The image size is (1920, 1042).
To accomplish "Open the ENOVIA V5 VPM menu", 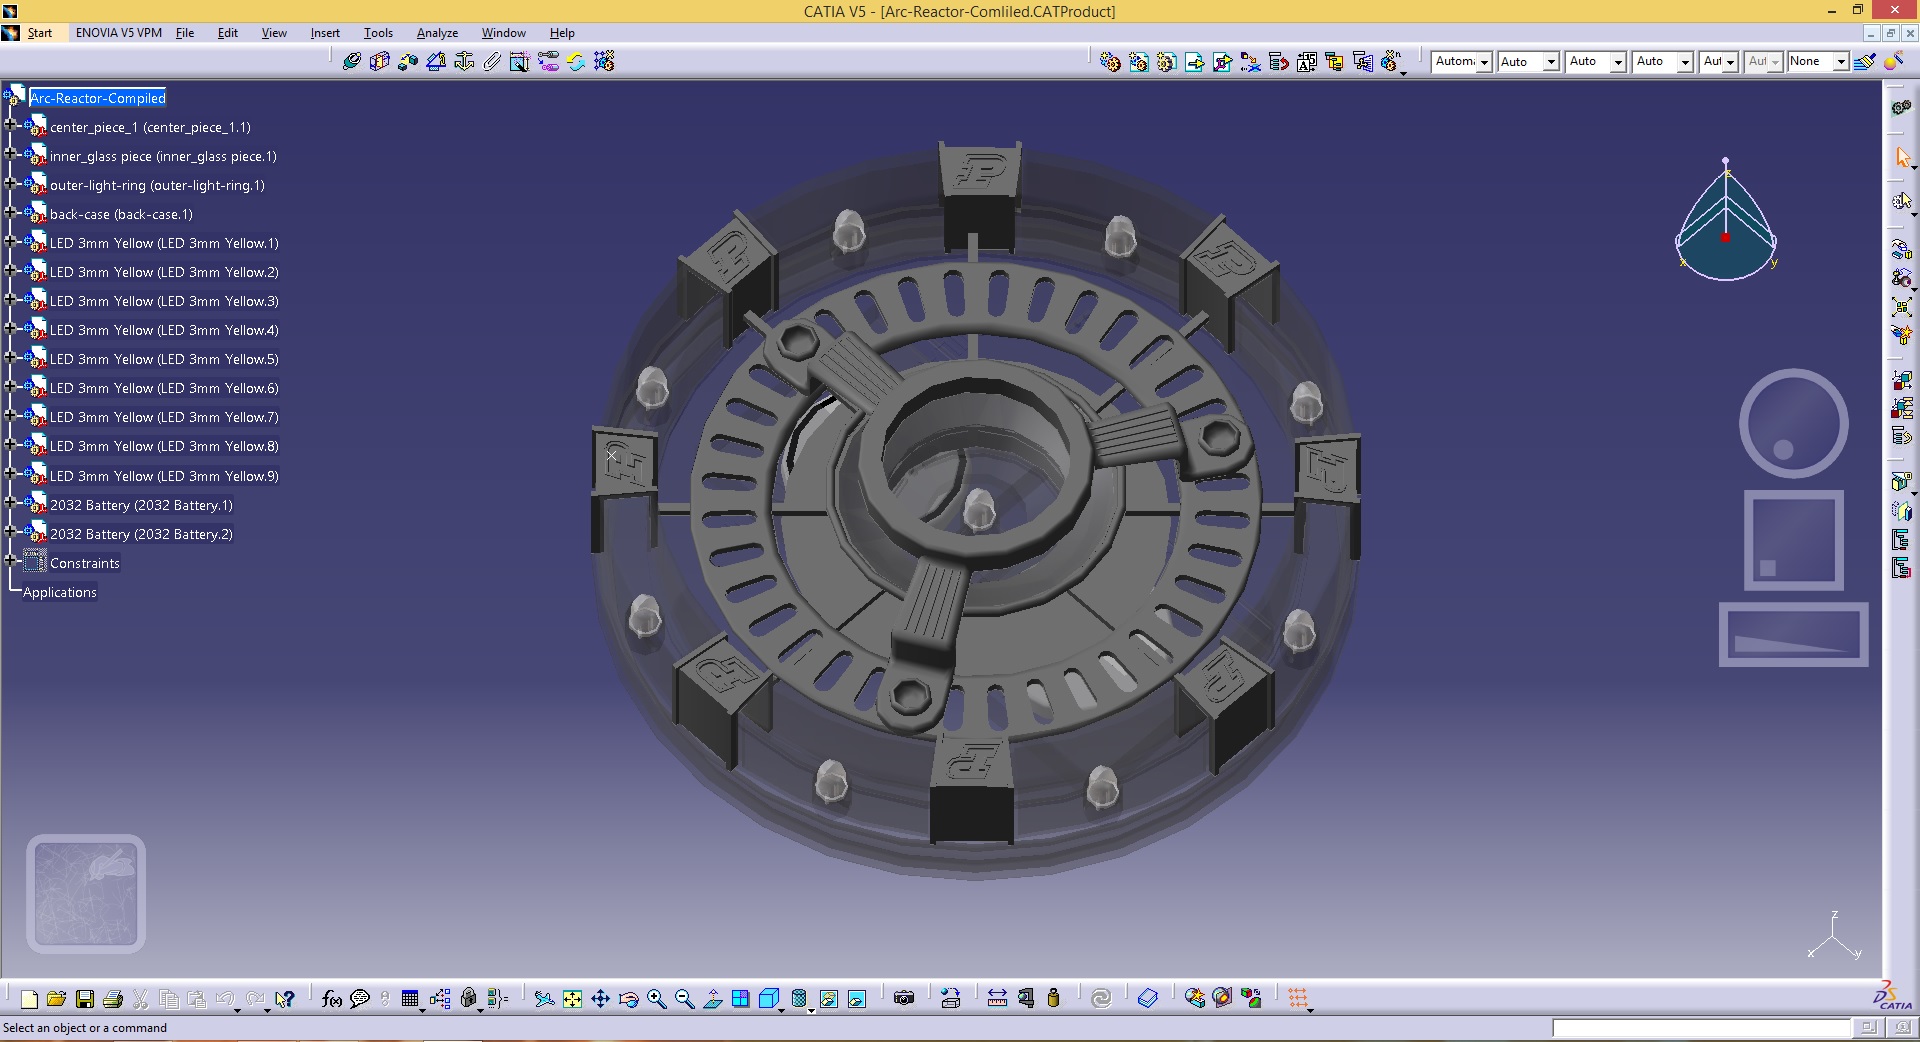I will coord(119,33).
